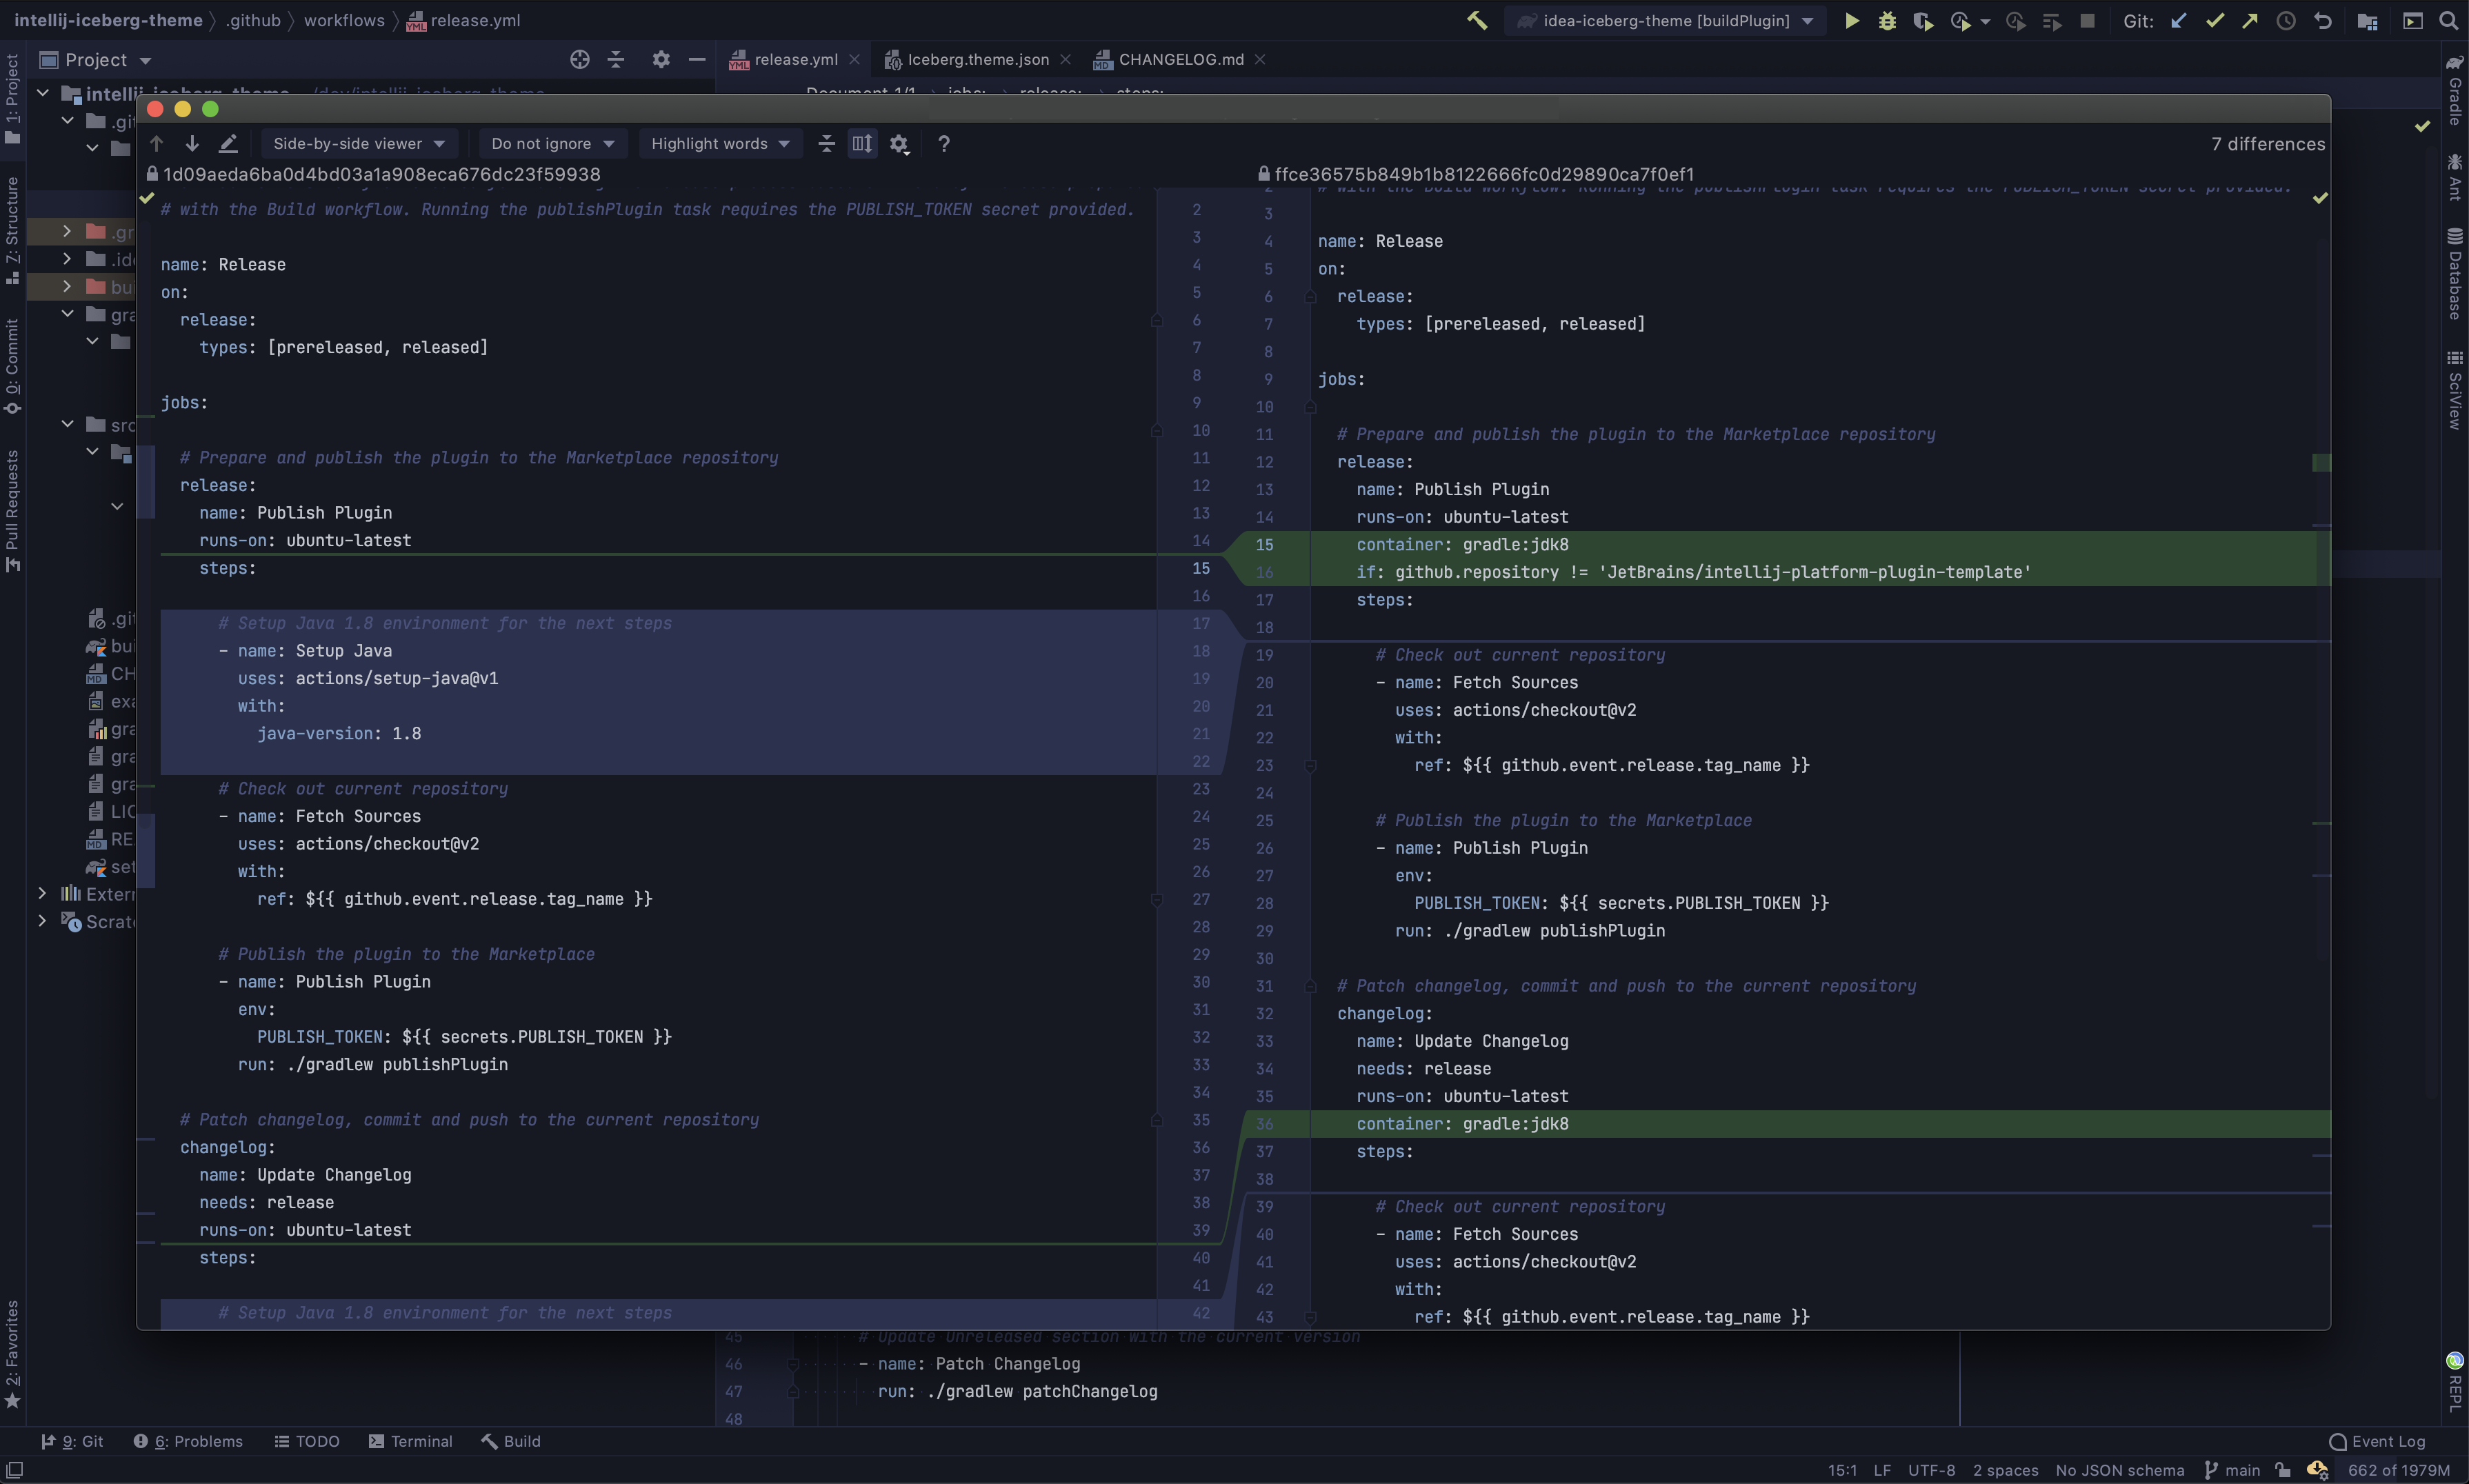This screenshot has height=1484, width=2469.
Task: Click the Build project hammer icon
Action: (x=1476, y=20)
